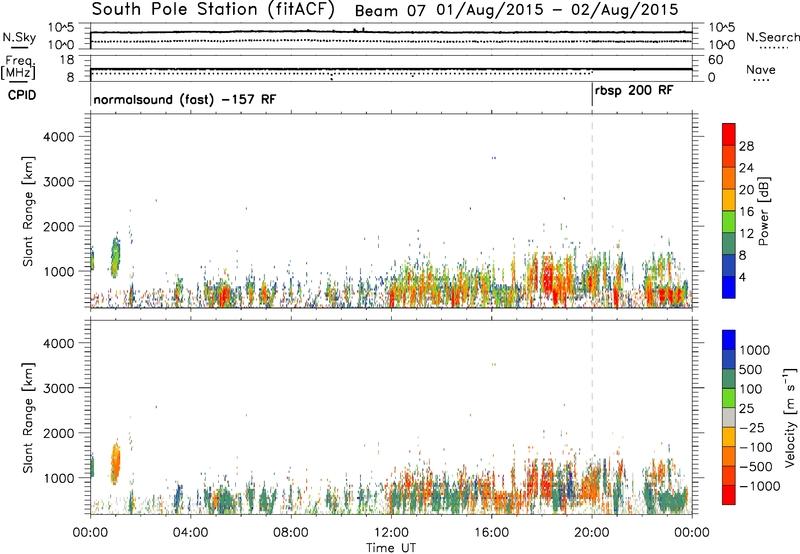Click the Slant Range [km] label of the Velocity panel

click(28, 418)
